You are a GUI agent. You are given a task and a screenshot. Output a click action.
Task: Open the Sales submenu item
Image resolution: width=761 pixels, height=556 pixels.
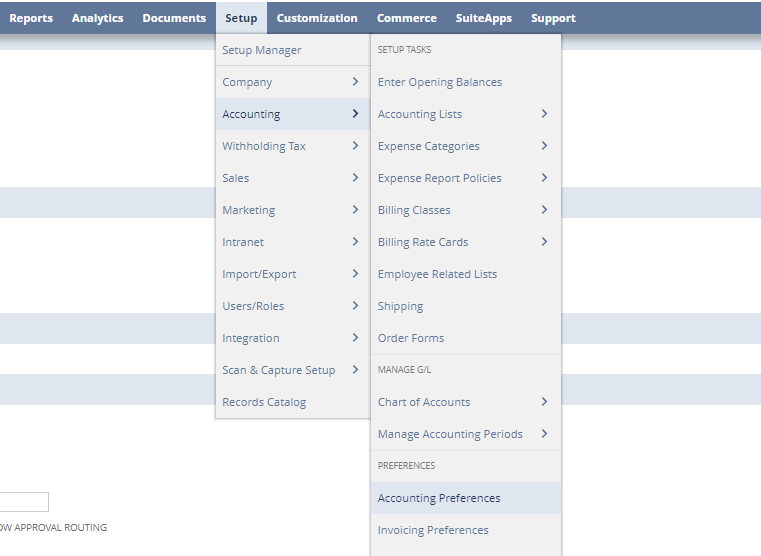pos(293,178)
